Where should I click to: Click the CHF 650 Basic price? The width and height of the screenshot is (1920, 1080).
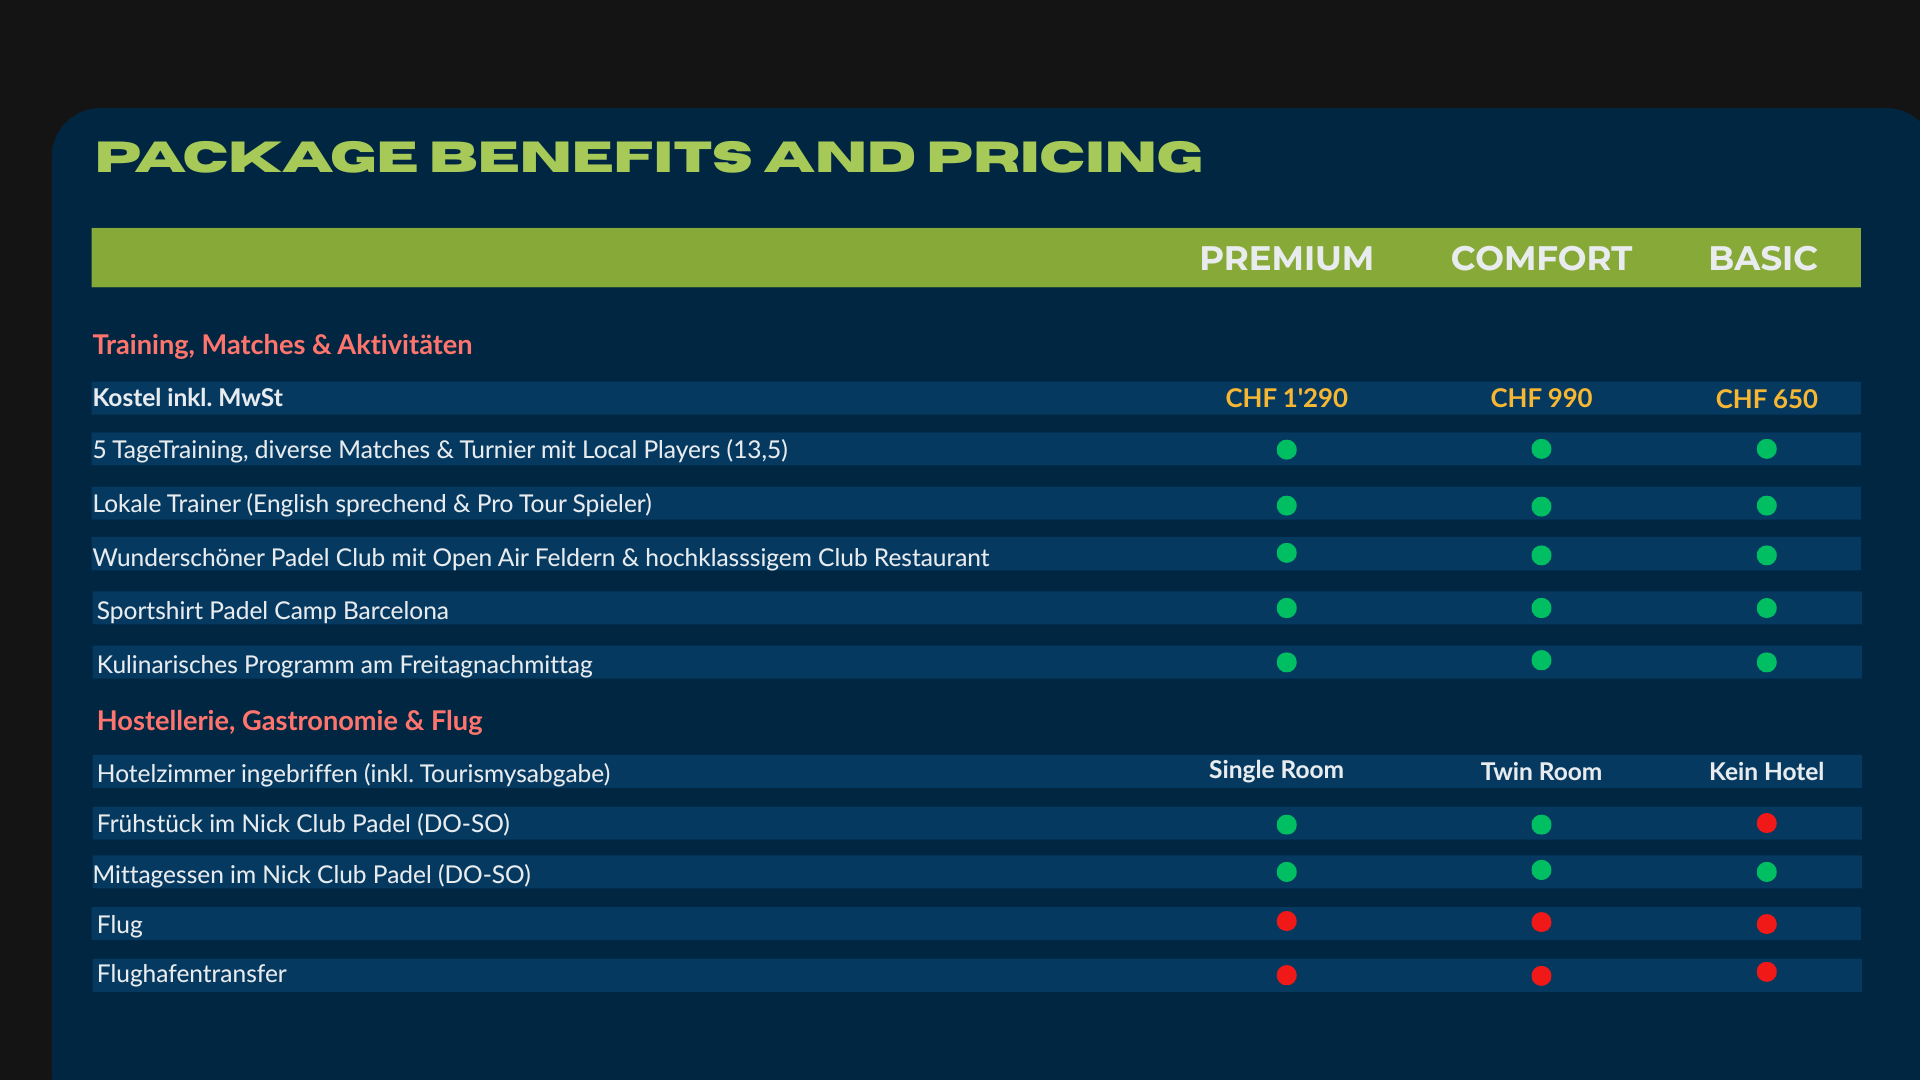point(1766,399)
